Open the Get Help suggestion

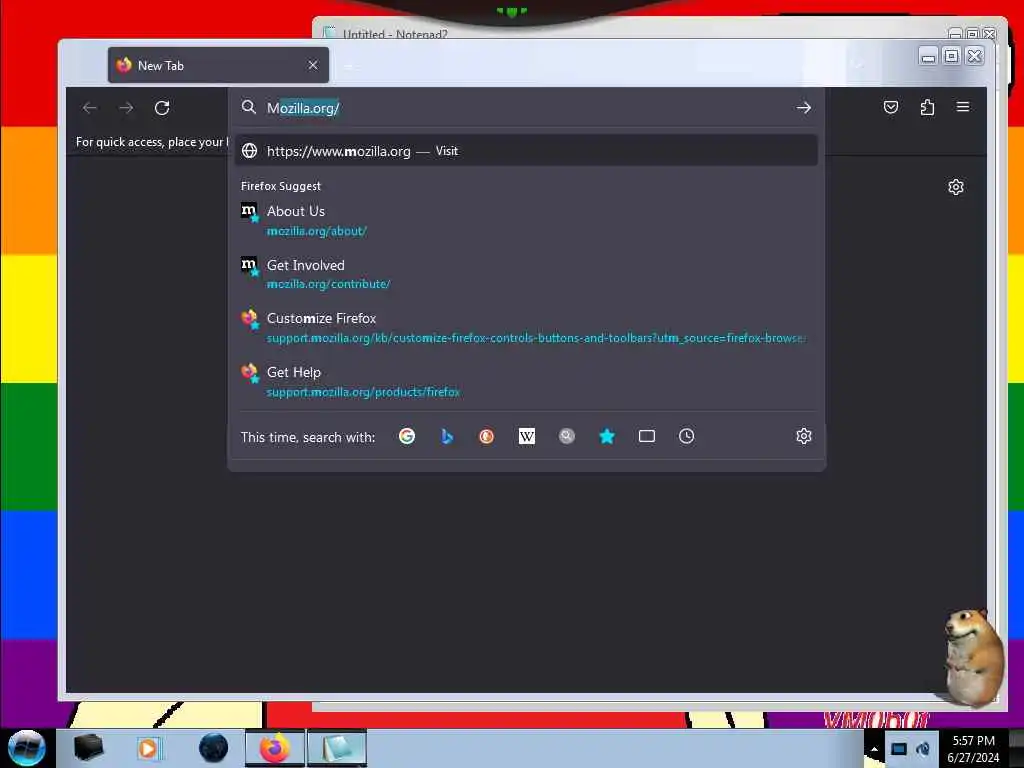pos(526,381)
